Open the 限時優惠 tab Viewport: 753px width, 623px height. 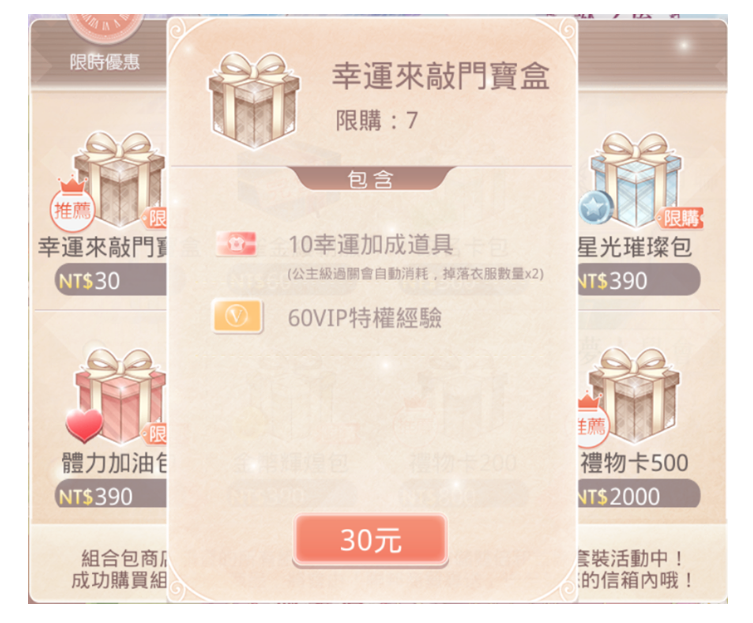point(105,61)
